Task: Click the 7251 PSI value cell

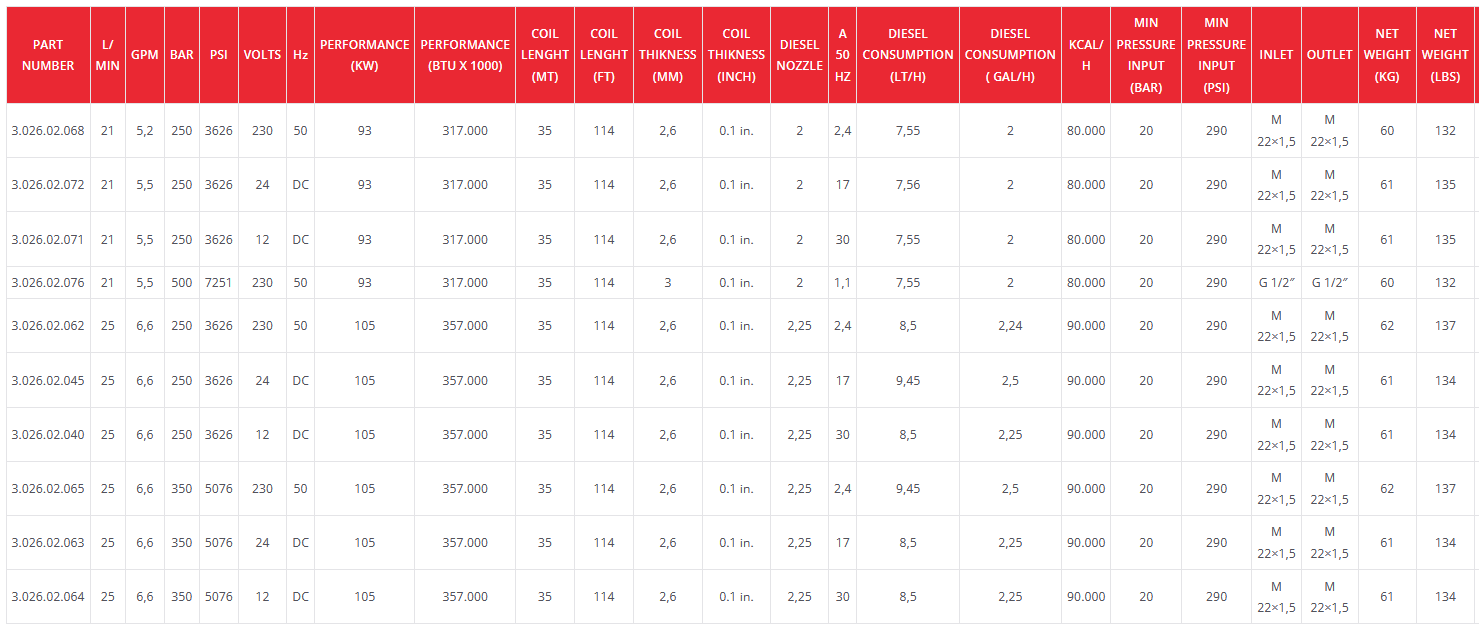Action: [x=218, y=283]
